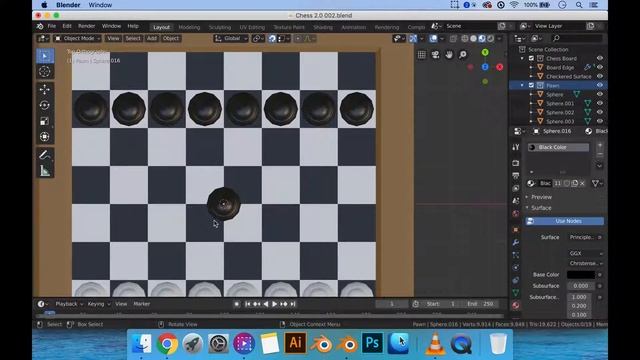The width and height of the screenshot is (640, 360).
Task: Uncheck the Pawn collection checkbox
Action: 531,85
